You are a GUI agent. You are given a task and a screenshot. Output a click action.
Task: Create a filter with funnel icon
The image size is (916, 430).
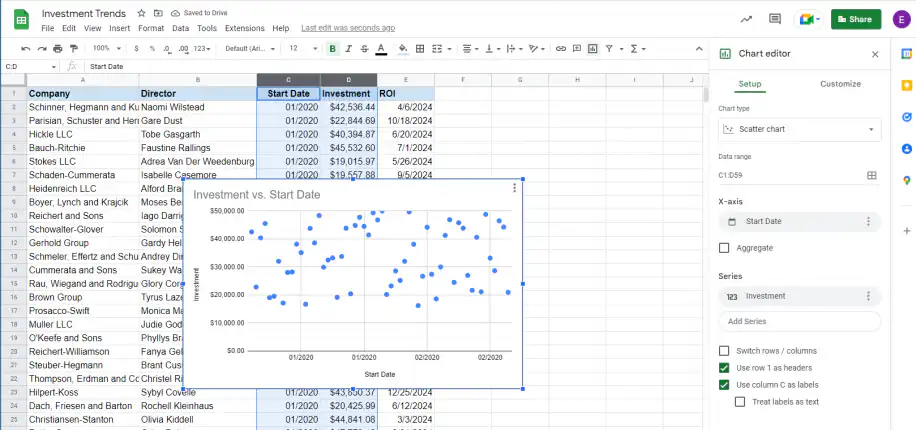[x=609, y=48]
